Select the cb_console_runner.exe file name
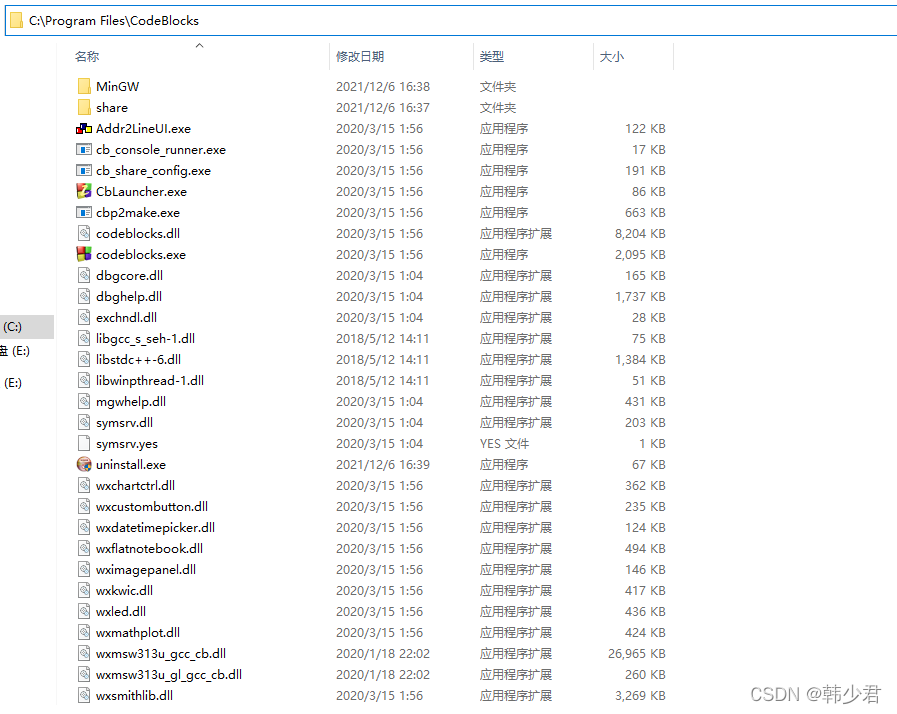Image resolution: width=897 pixels, height=714 pixels. pyautogui.click(x=161, y=150)
